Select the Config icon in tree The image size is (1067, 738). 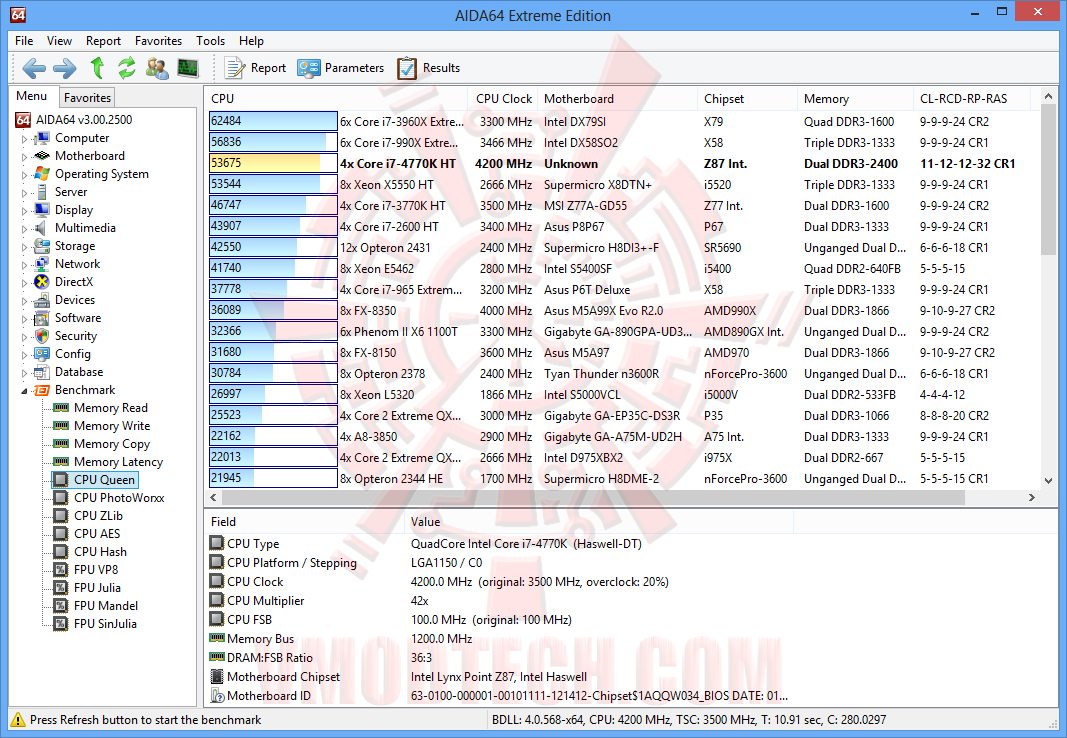click(x=42, y=354)
